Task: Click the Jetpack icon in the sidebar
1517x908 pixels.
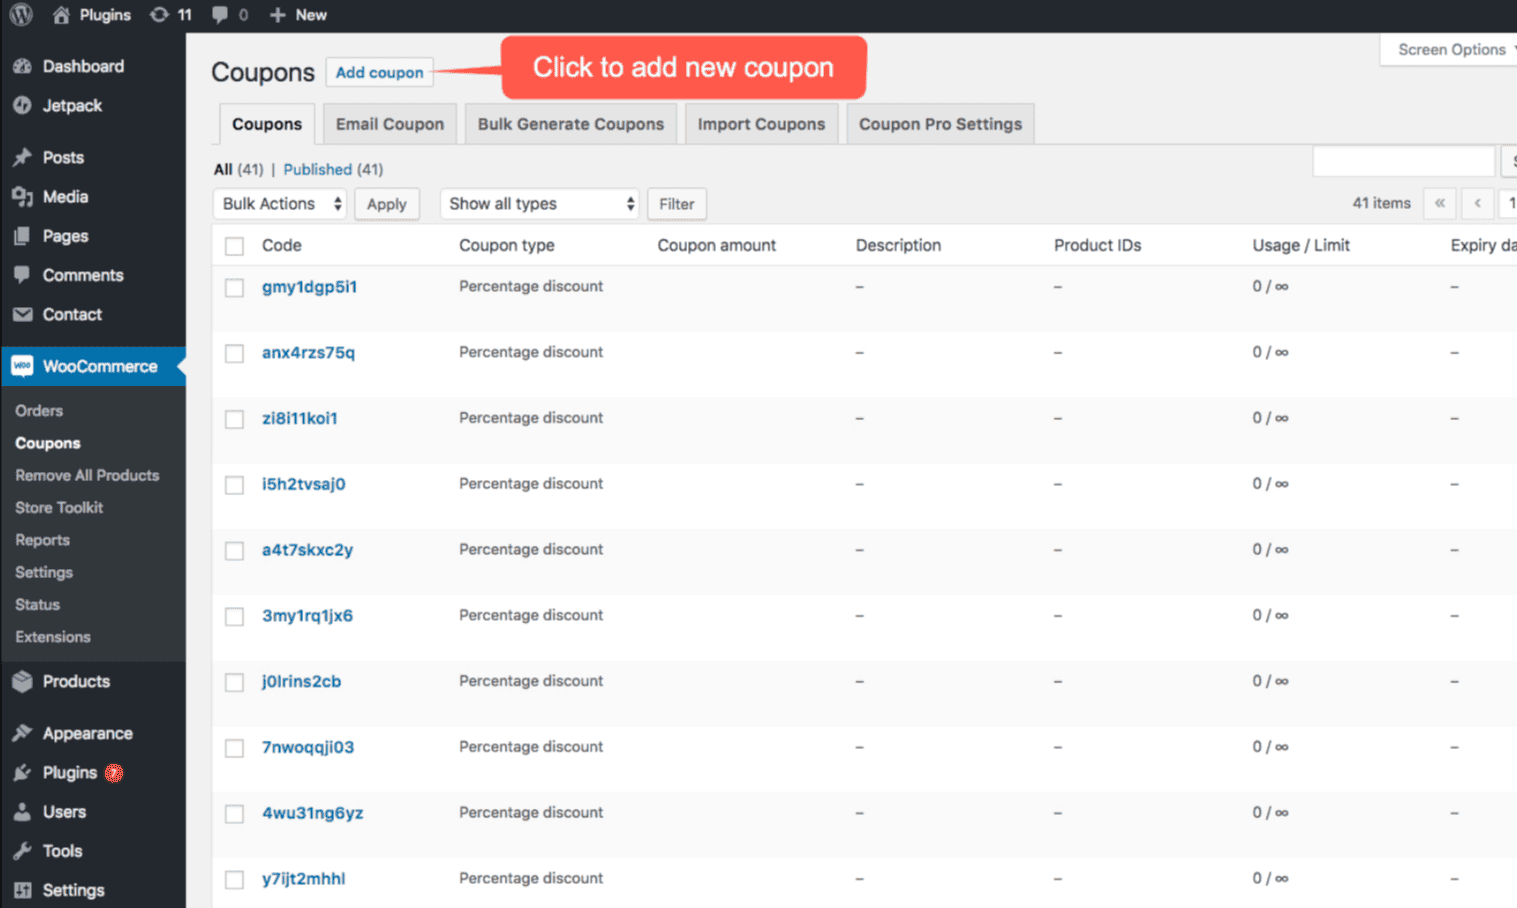Action: coord(22,105)
